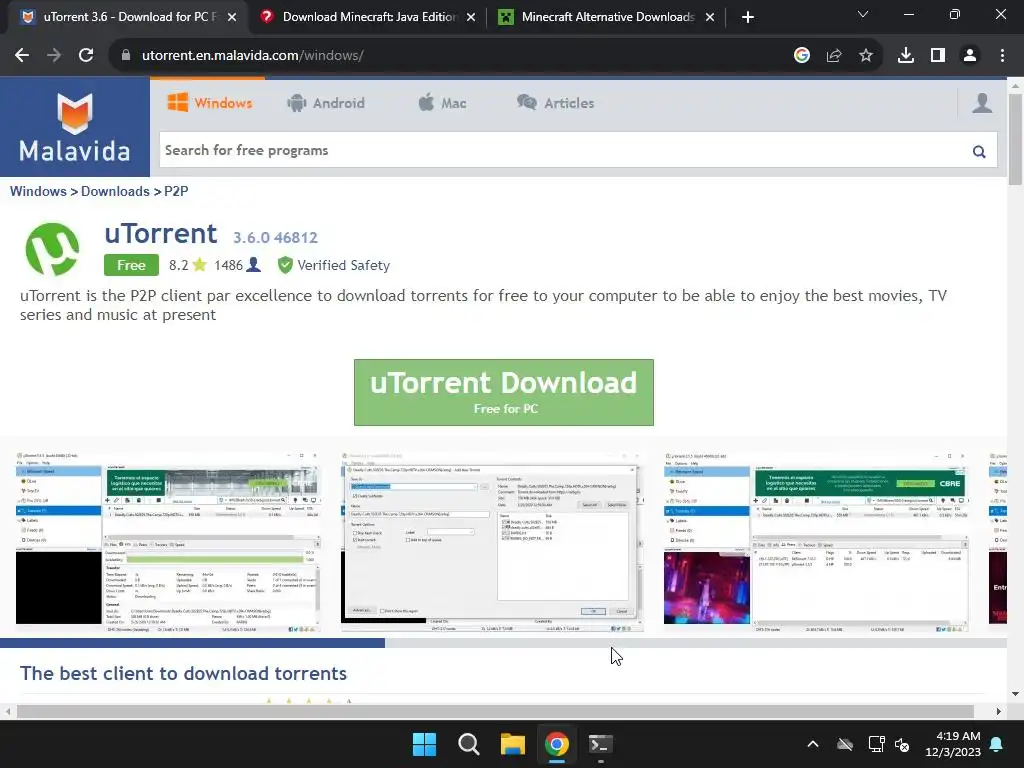Click the vertical page scrollbar thumb
This screenshot has height=768, width=1024.
tap(1015, 139)
